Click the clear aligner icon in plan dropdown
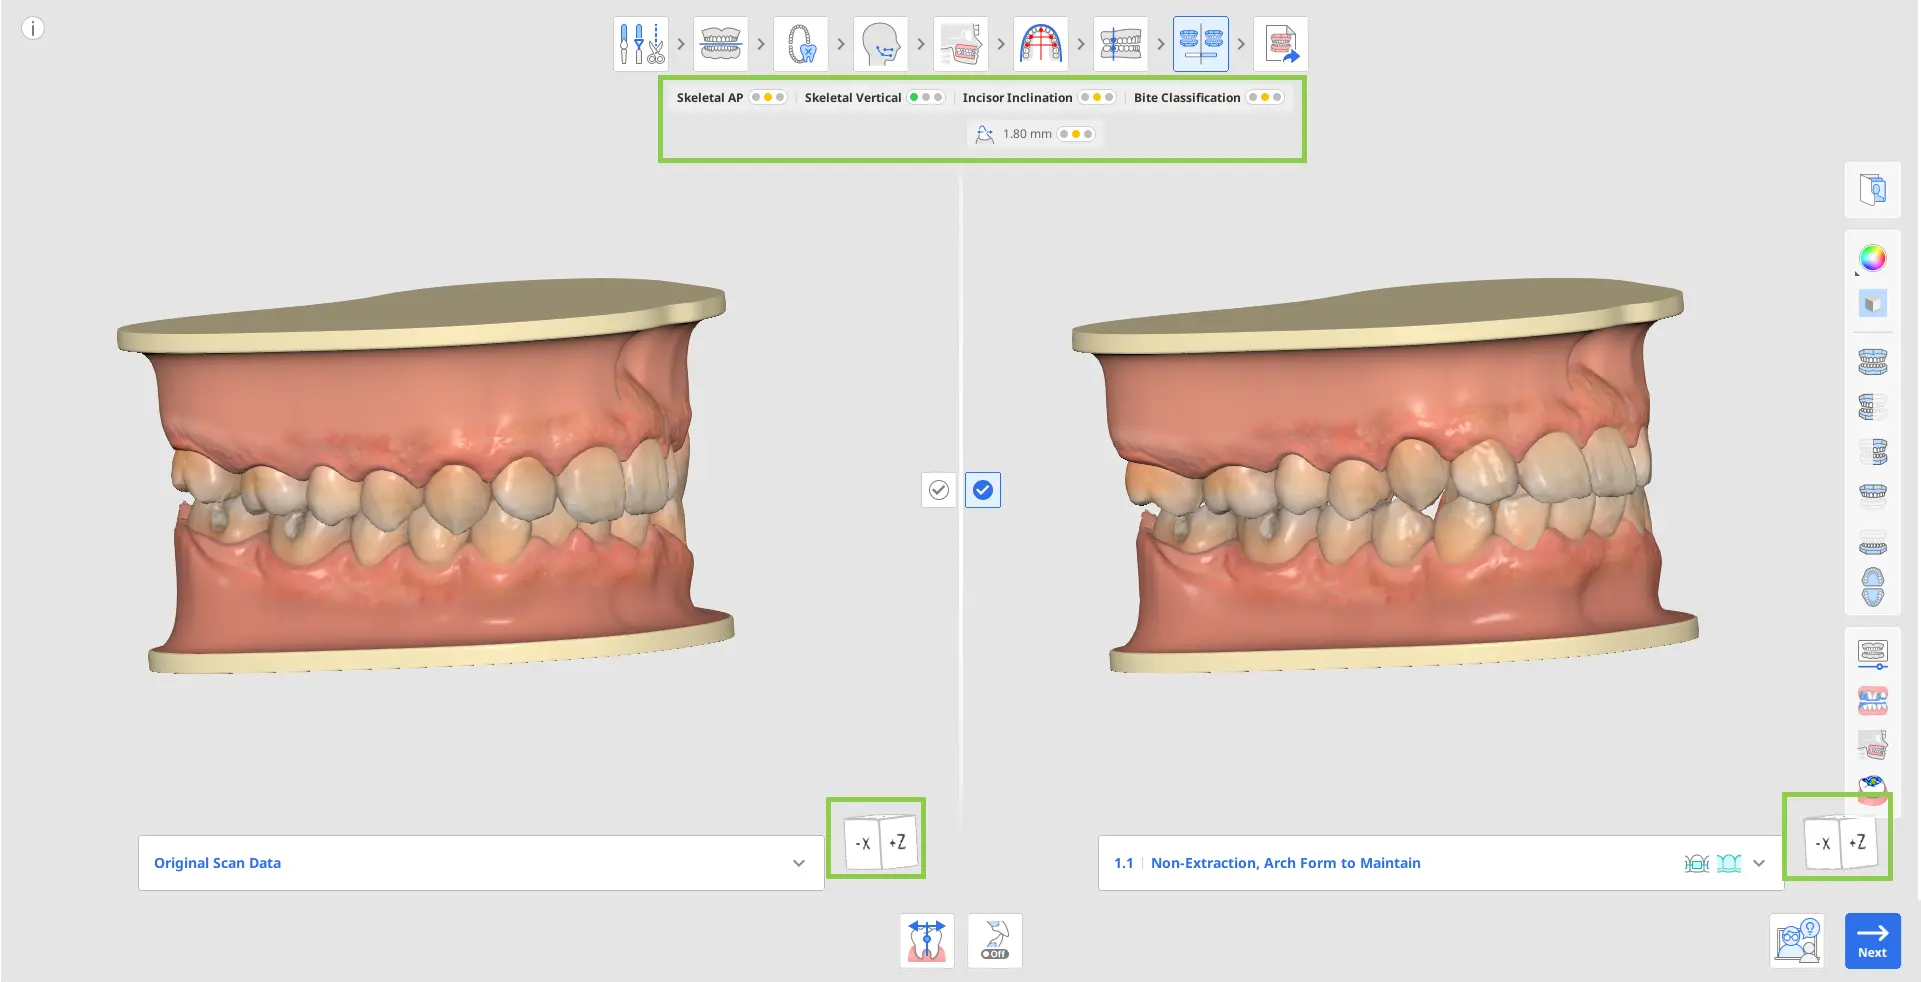The image size is (1921, 982). [x=1729, y=863]
